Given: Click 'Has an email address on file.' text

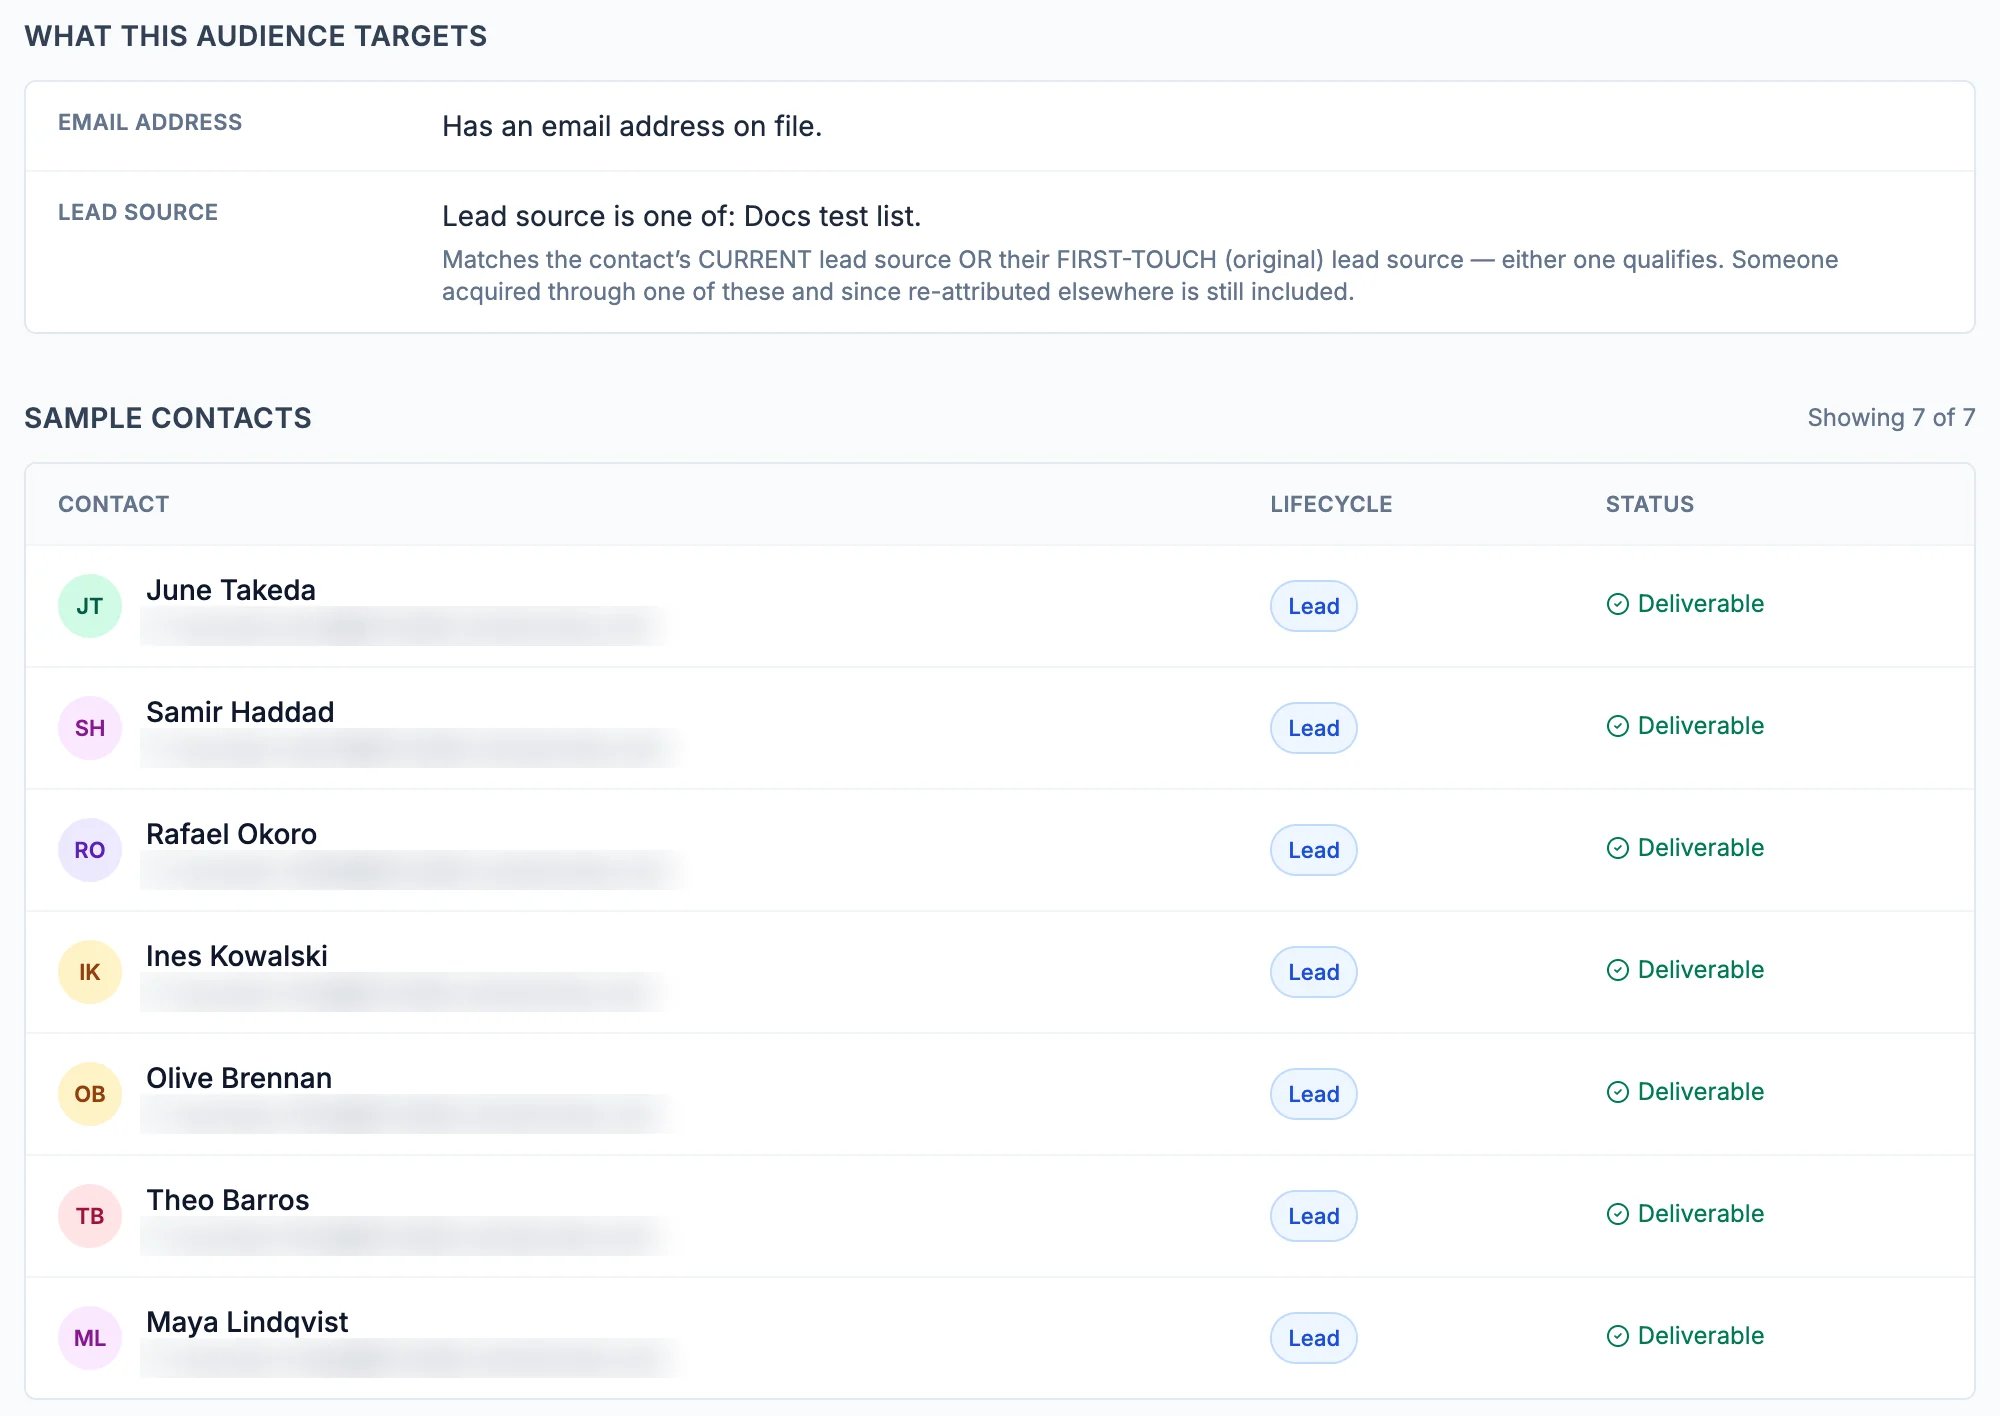Looking at the screenshot, I should coord(632,126).
